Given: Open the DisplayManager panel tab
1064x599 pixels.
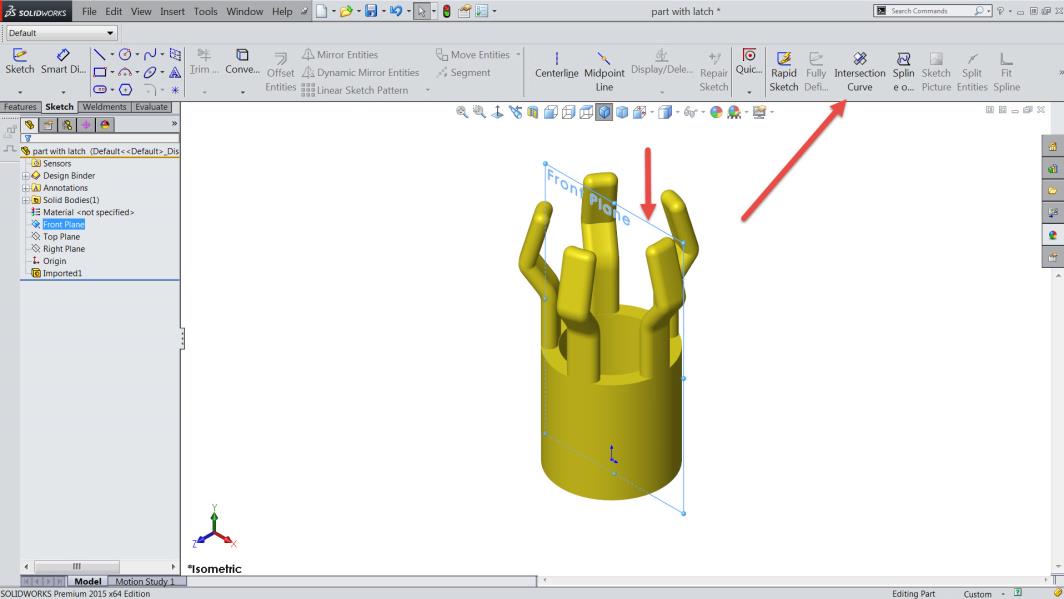Looking at the screenshot, I should click(x=104, y=125).
